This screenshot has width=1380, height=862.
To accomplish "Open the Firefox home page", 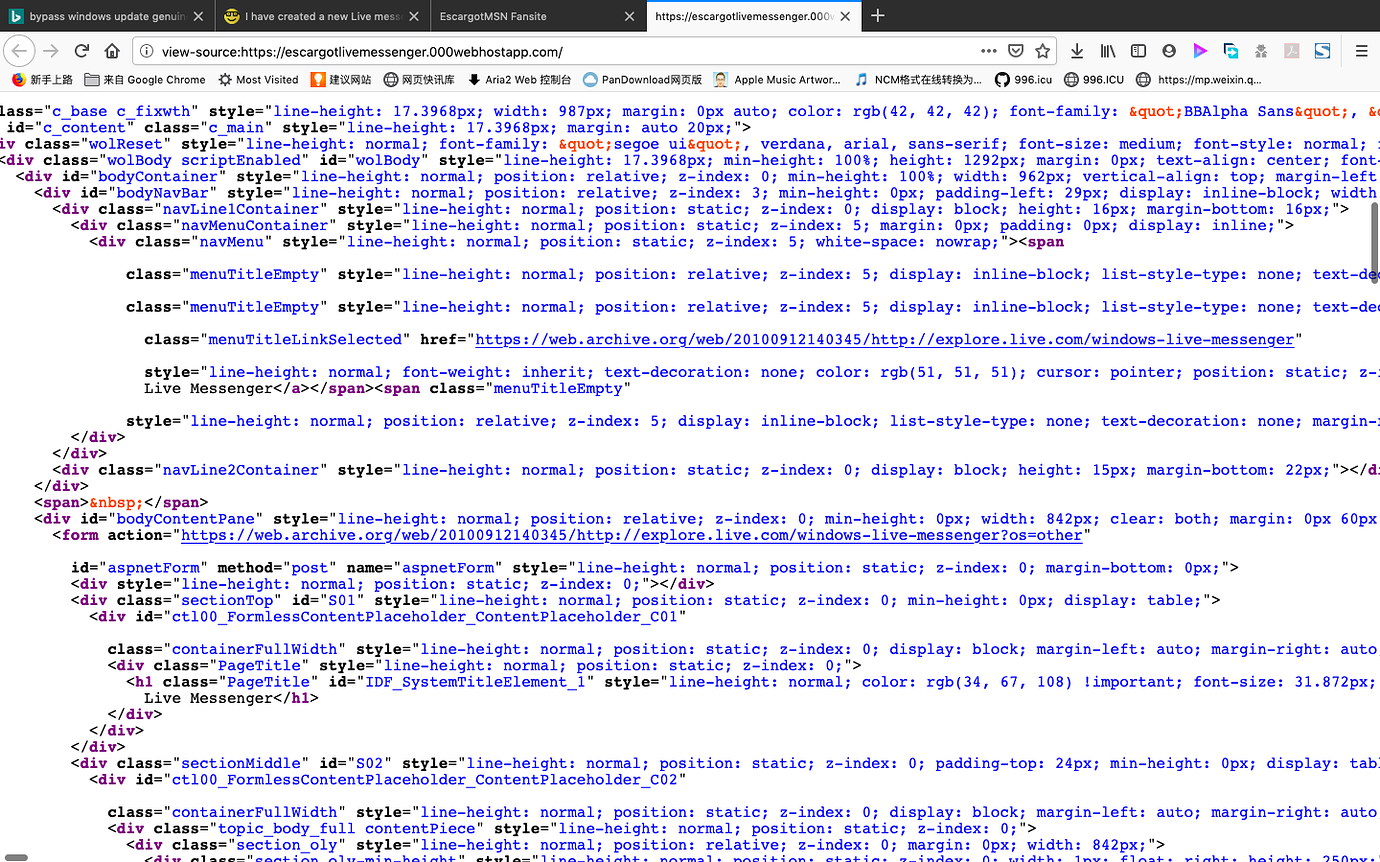I will click(112, 51).
